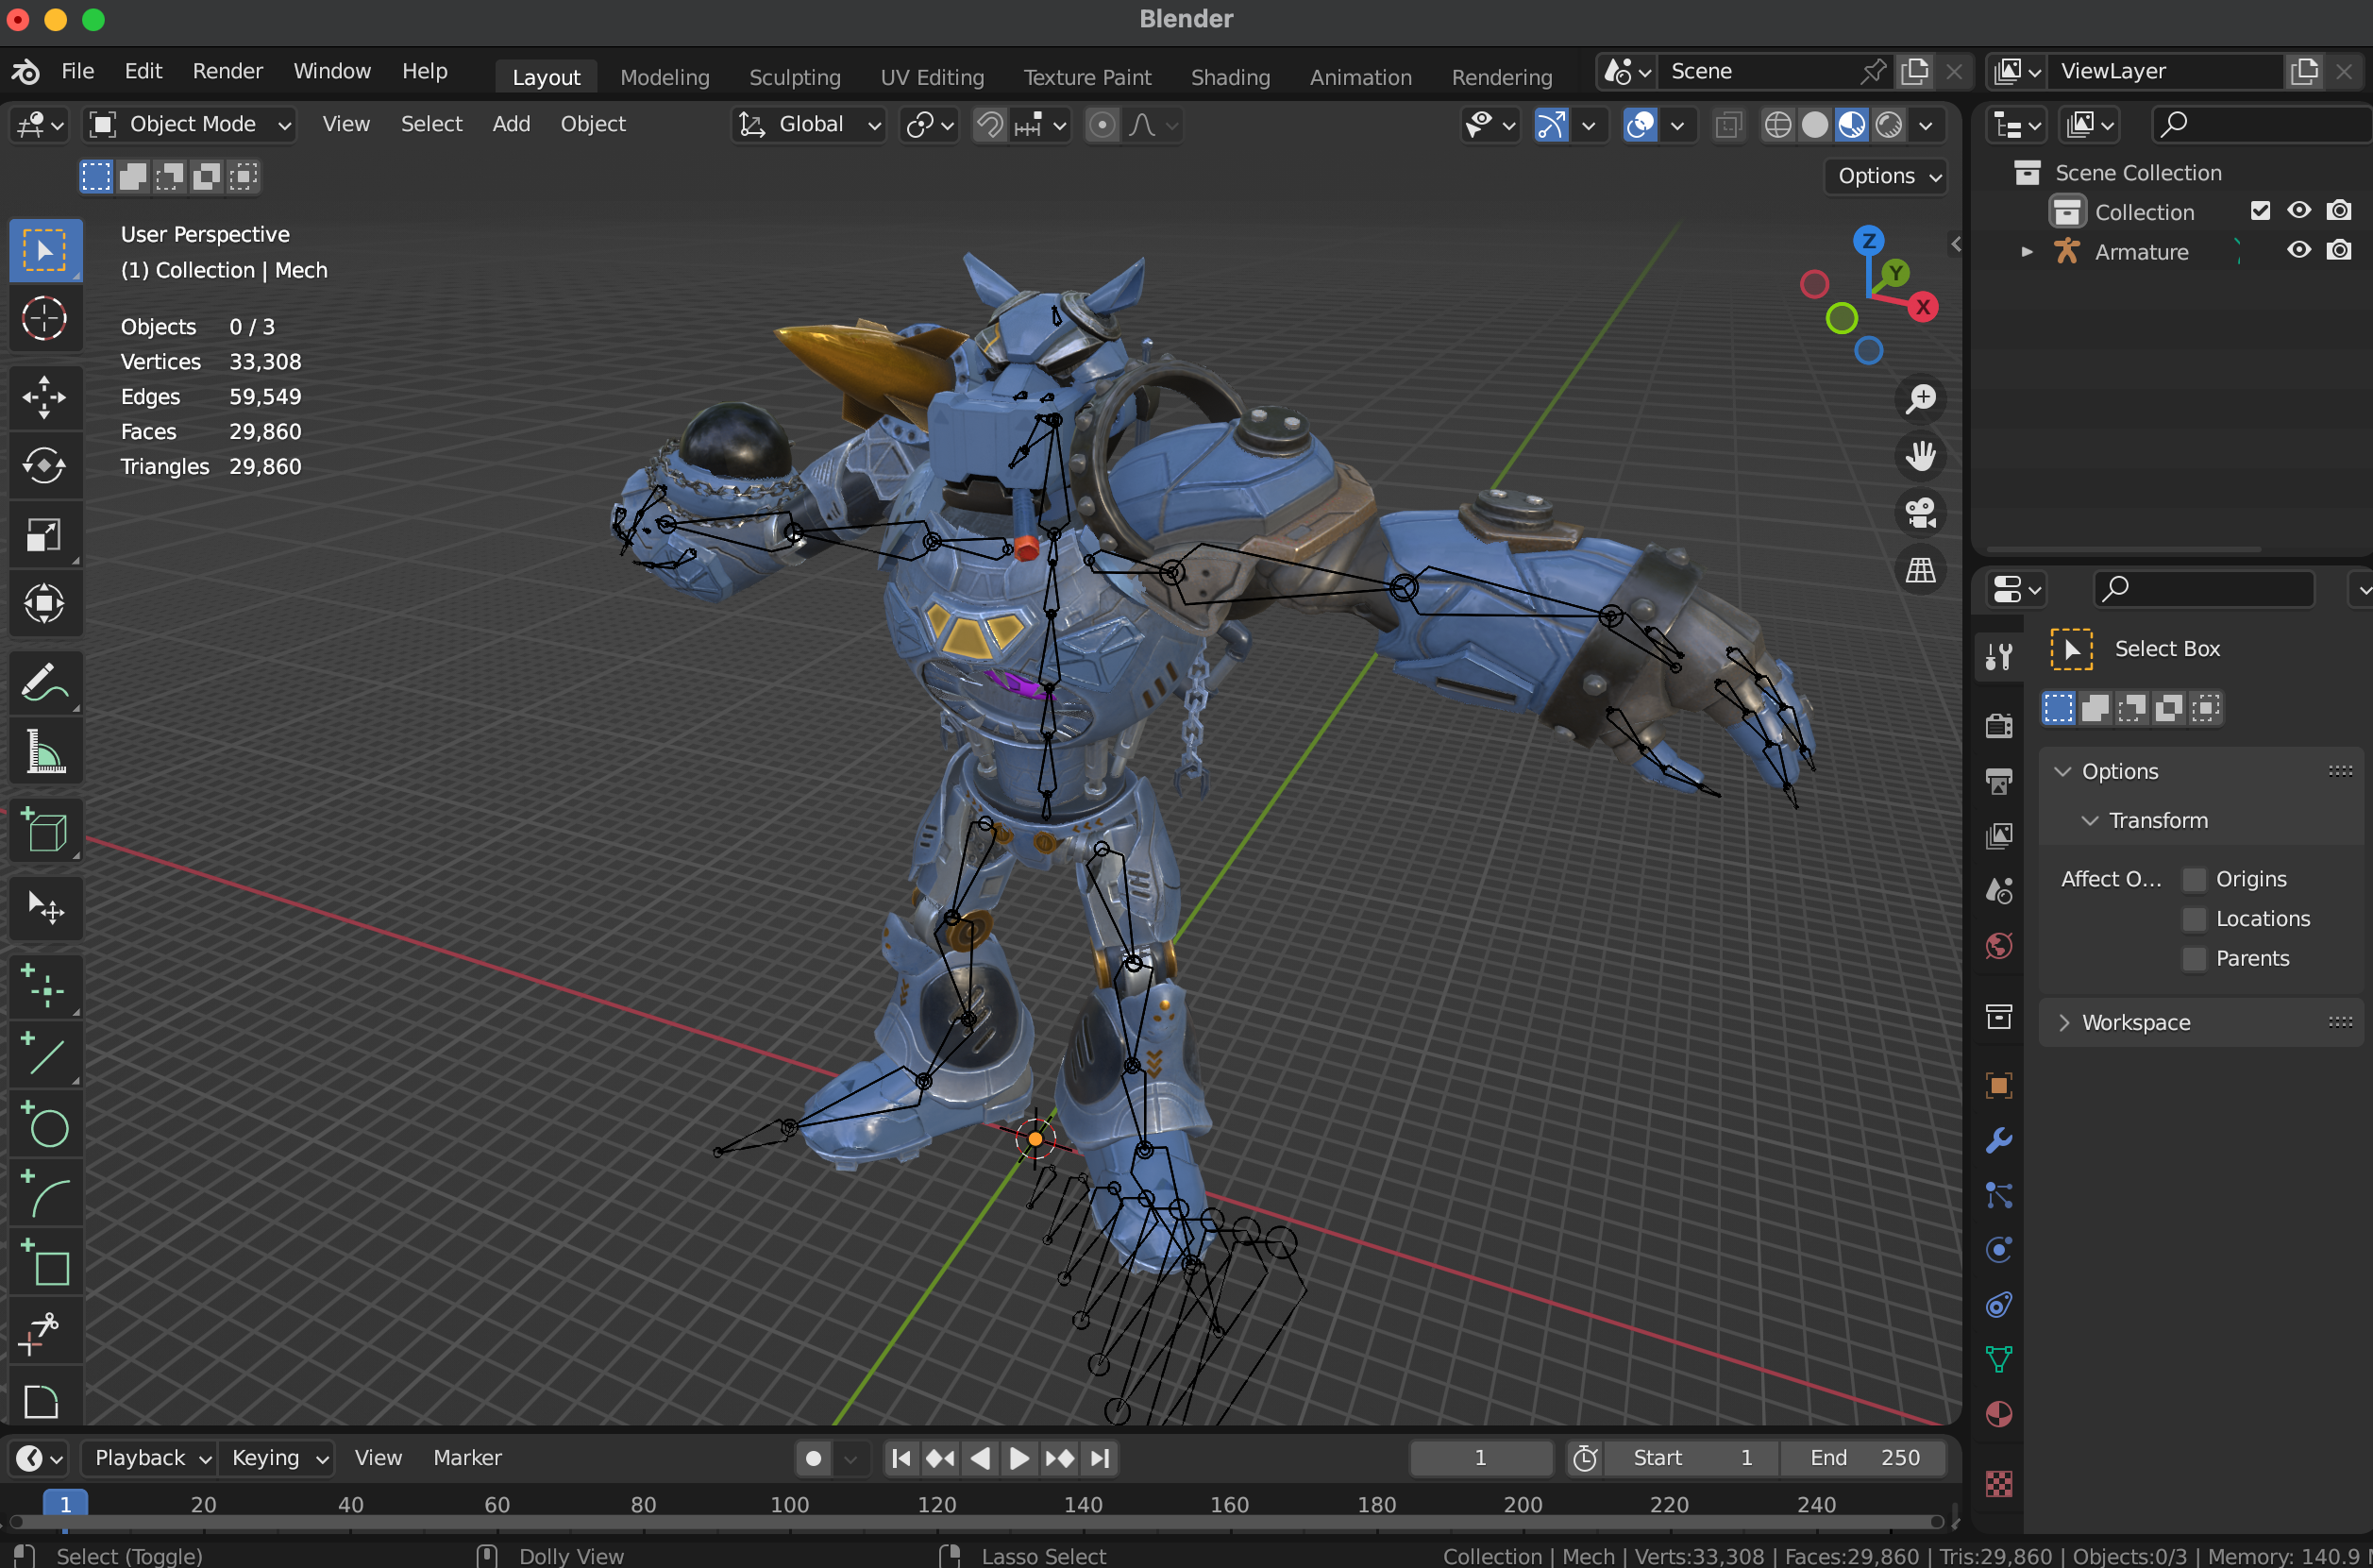Toggle camera view button in viewport
Image resolution: width=2373 pixels, height=1568 pixels.
coord(1920,513)
